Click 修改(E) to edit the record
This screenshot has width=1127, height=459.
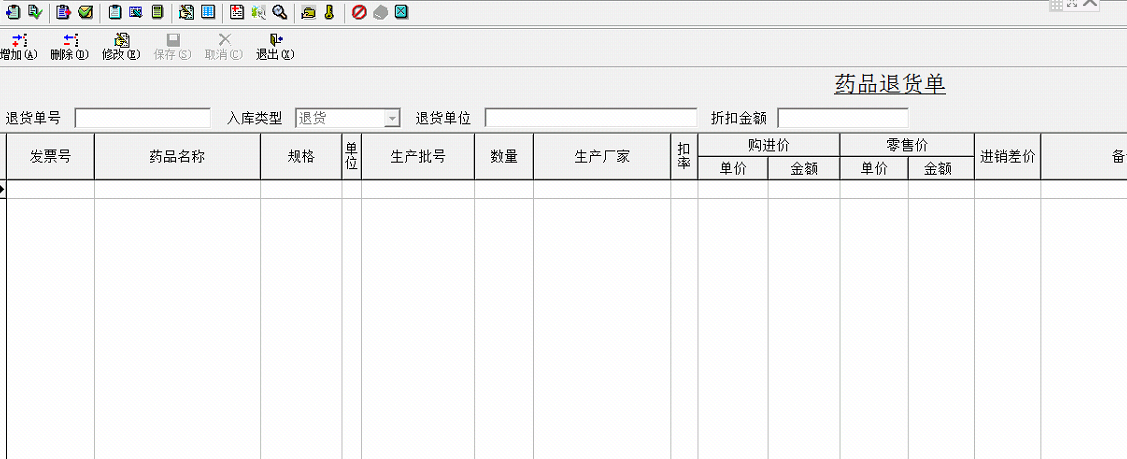121,47
